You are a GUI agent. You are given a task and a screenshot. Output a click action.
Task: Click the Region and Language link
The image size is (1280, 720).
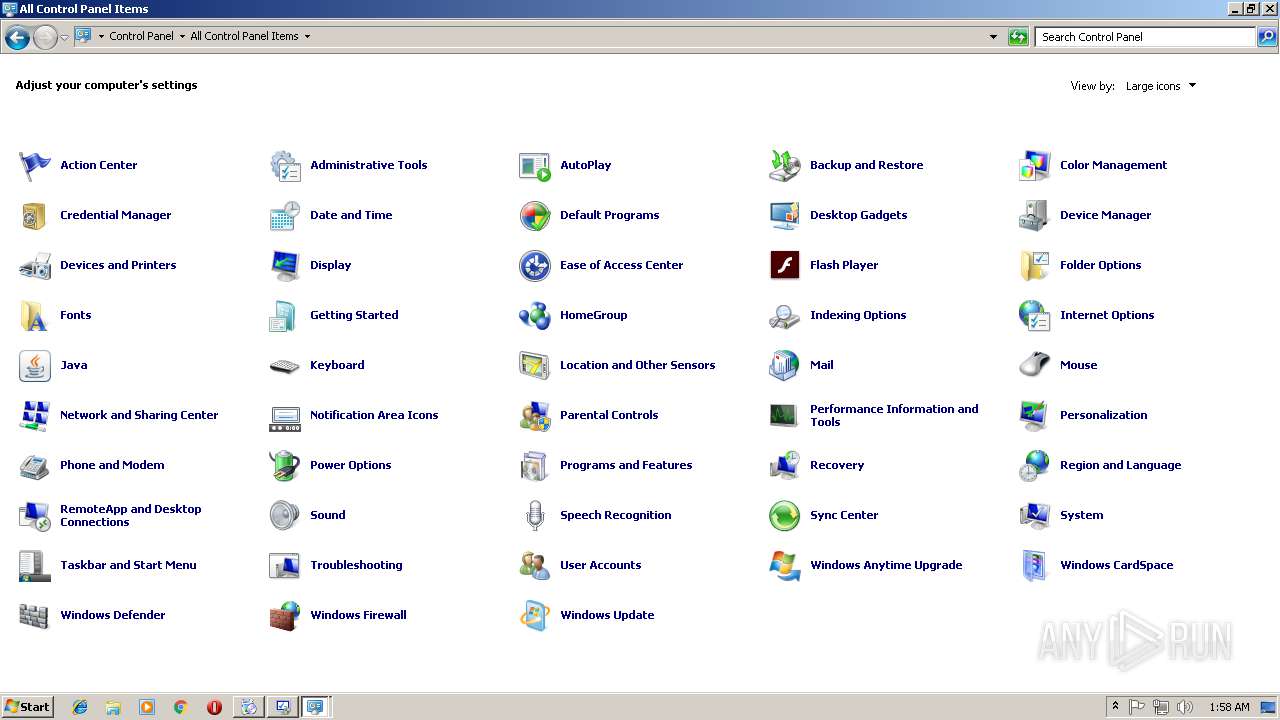(x=1120, y=465)
